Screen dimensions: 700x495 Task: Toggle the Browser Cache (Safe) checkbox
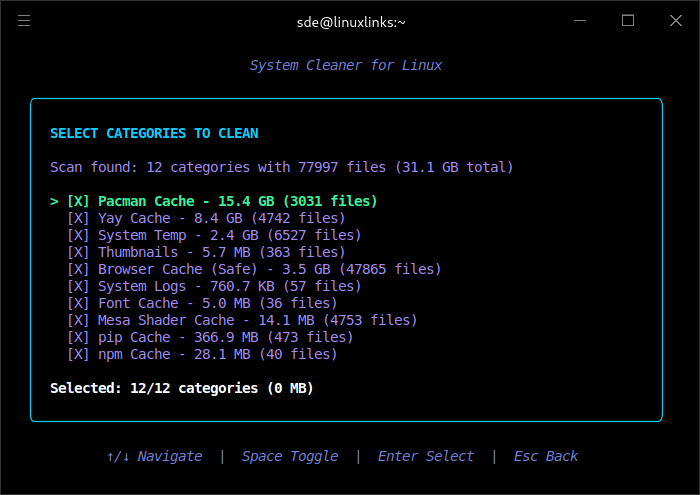[x=78, y=269]
